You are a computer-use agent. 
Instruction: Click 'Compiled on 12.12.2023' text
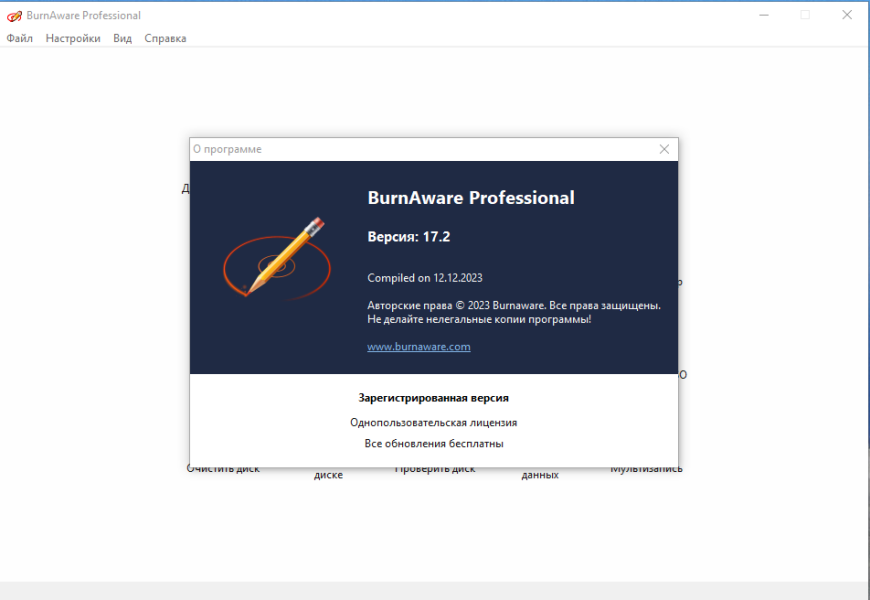[x=424, y=278]
